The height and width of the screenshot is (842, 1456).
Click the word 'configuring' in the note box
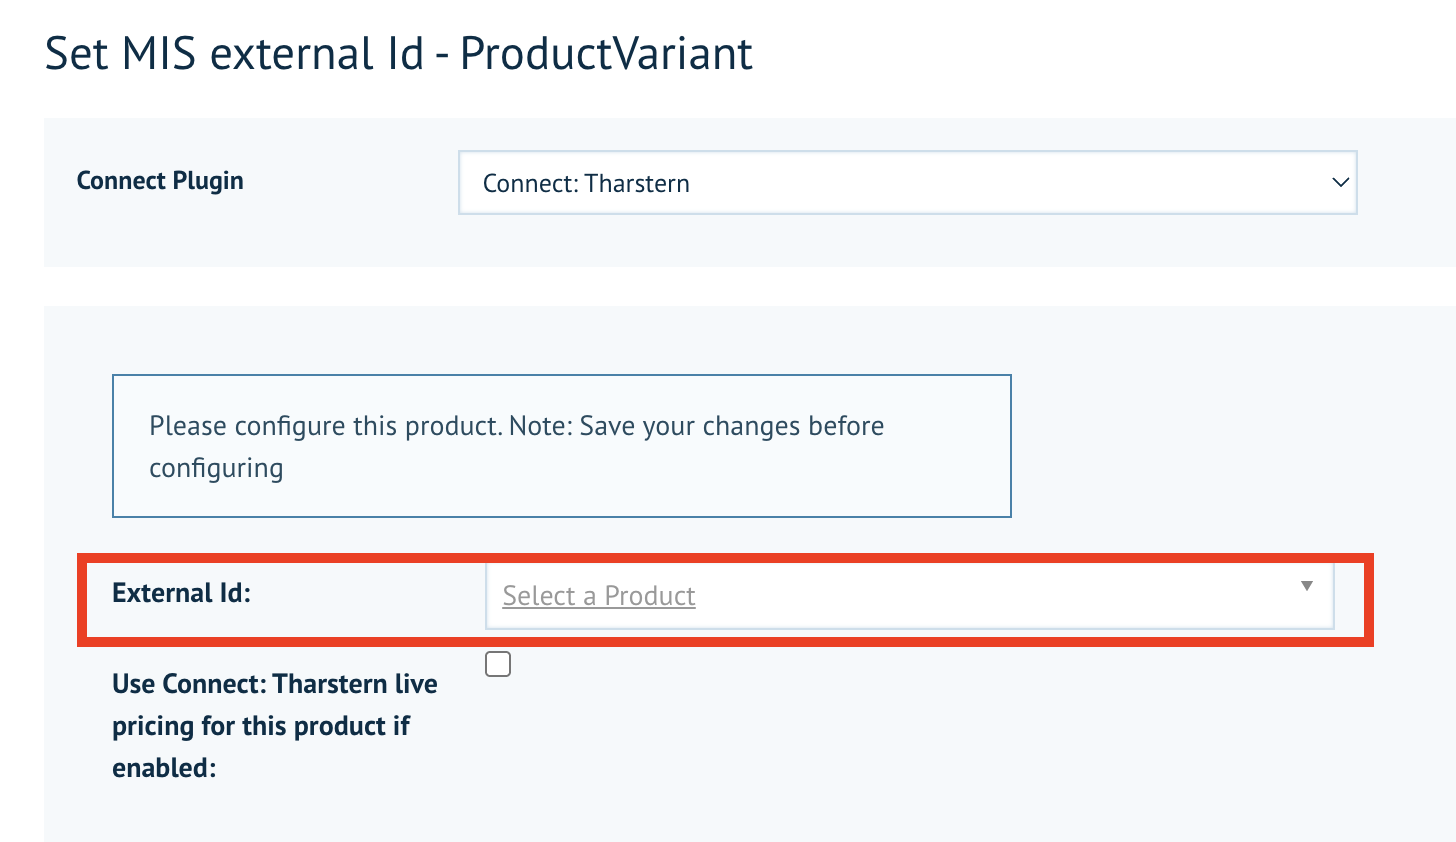click(x=216, y=468)
